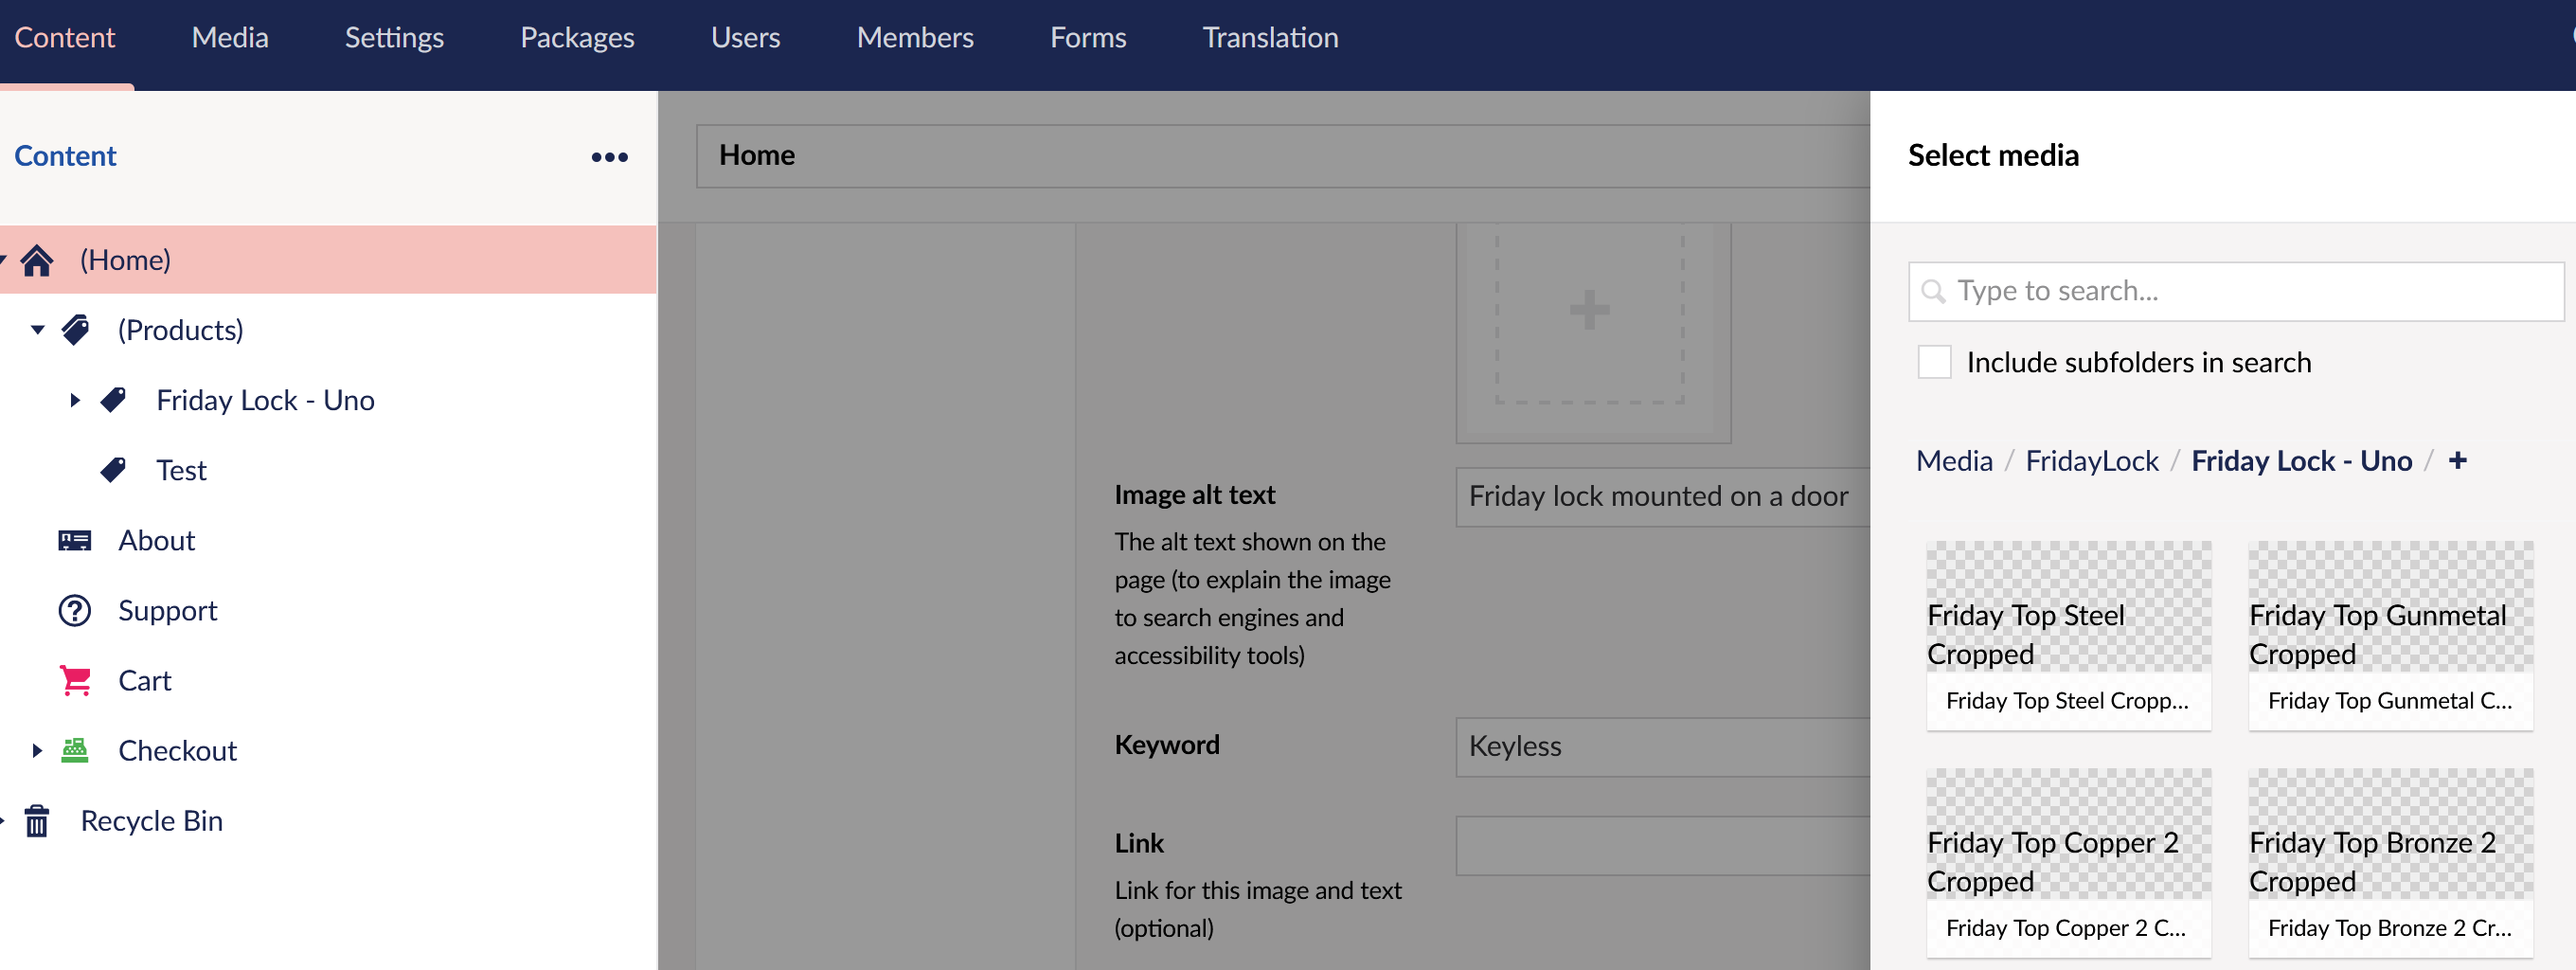The width and height of the screenshot is (2576, 970).
Task: Click the Keyword input field
Action: pyautogui.click(x=1662, y=747)
